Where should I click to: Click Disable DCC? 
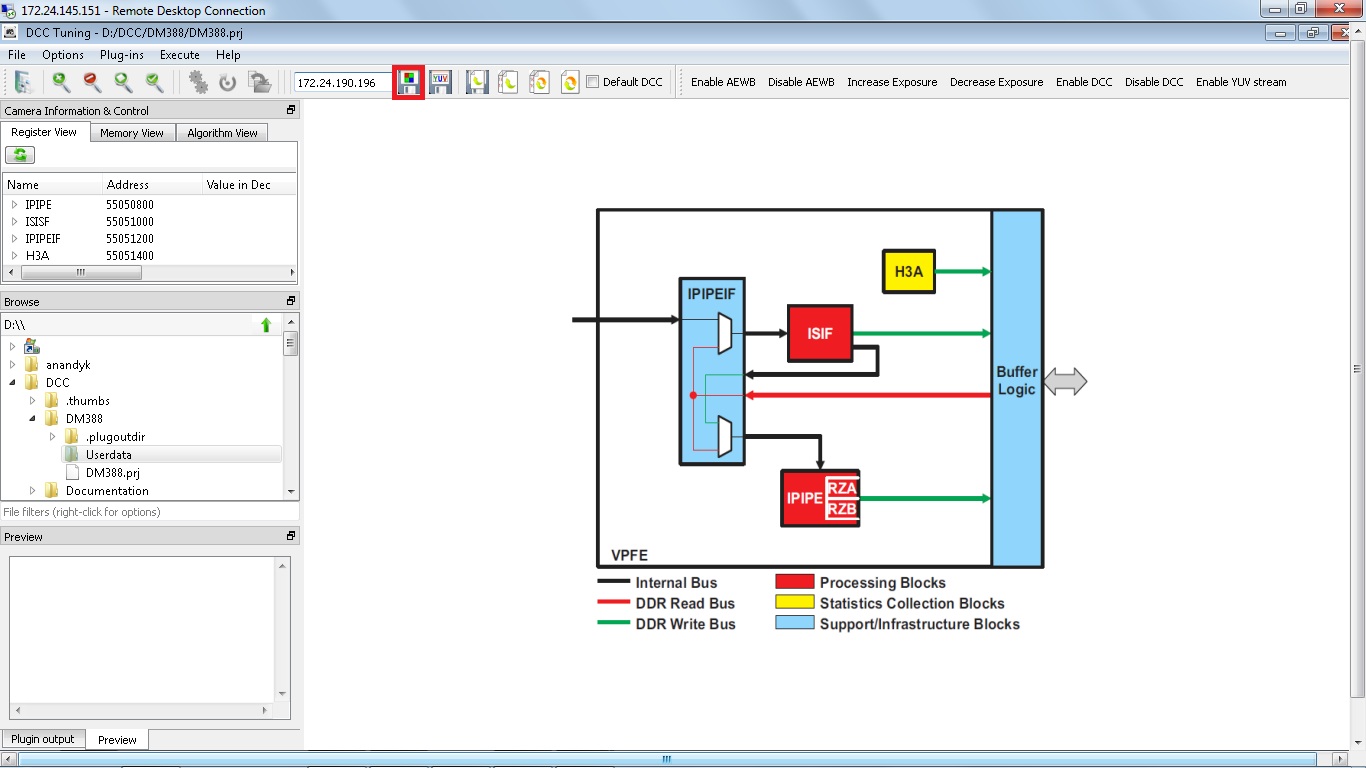click(1154, 82)
